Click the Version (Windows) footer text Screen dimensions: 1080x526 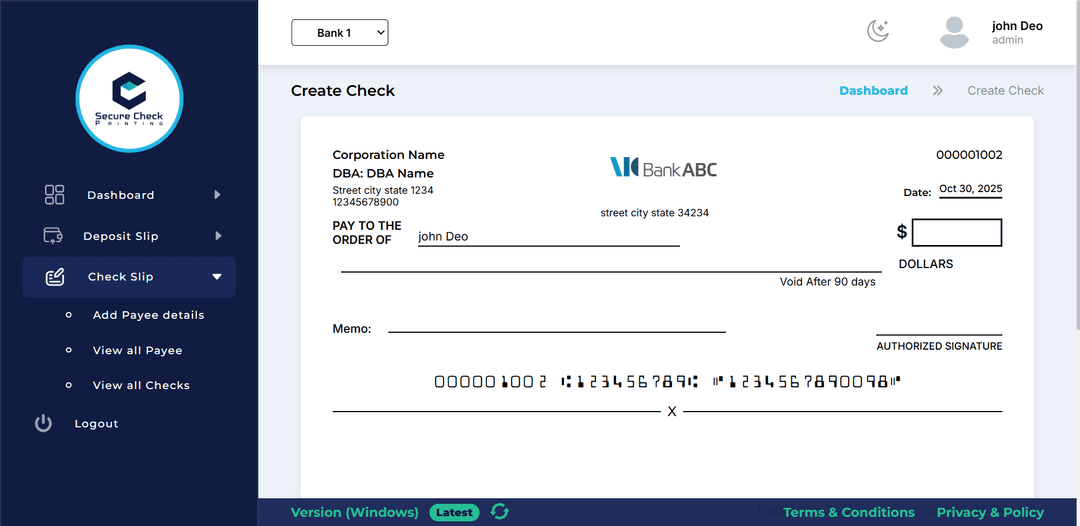(355, 512)
